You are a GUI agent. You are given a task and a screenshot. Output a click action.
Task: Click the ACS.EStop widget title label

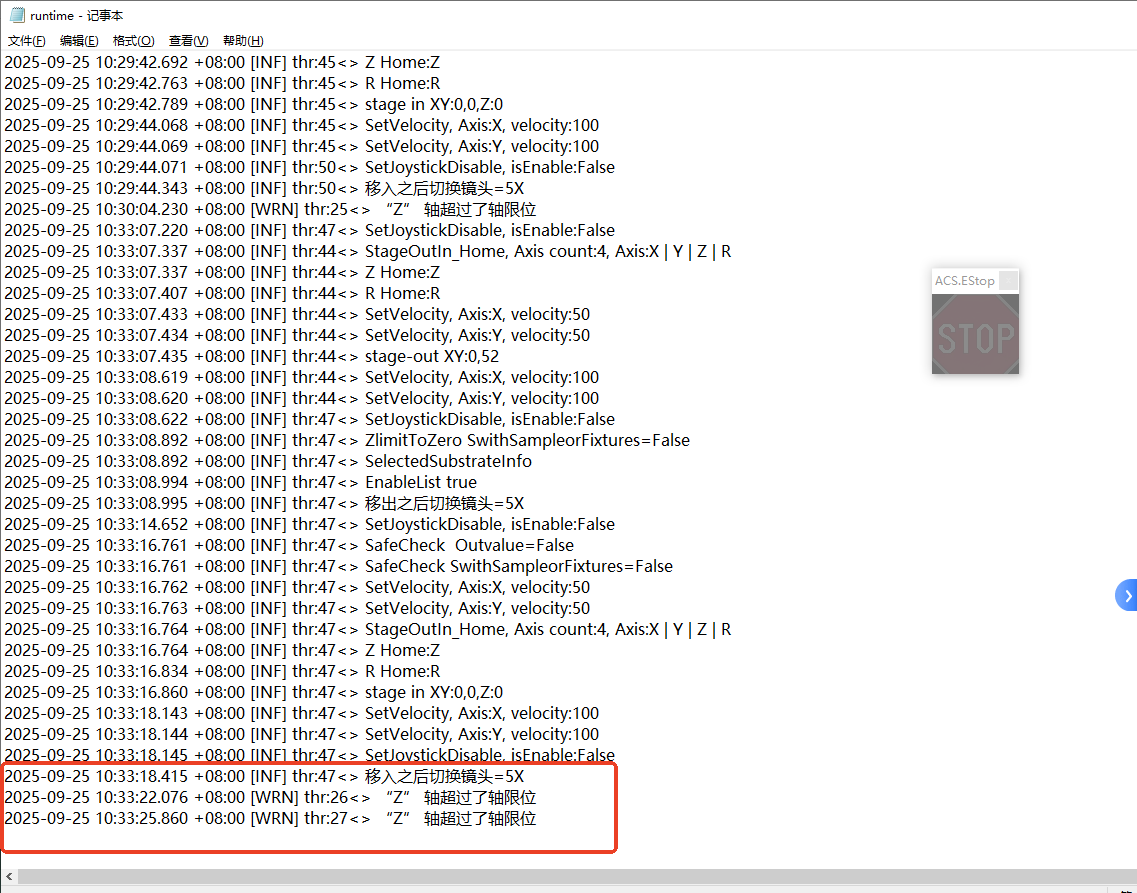tap(964, 281)
